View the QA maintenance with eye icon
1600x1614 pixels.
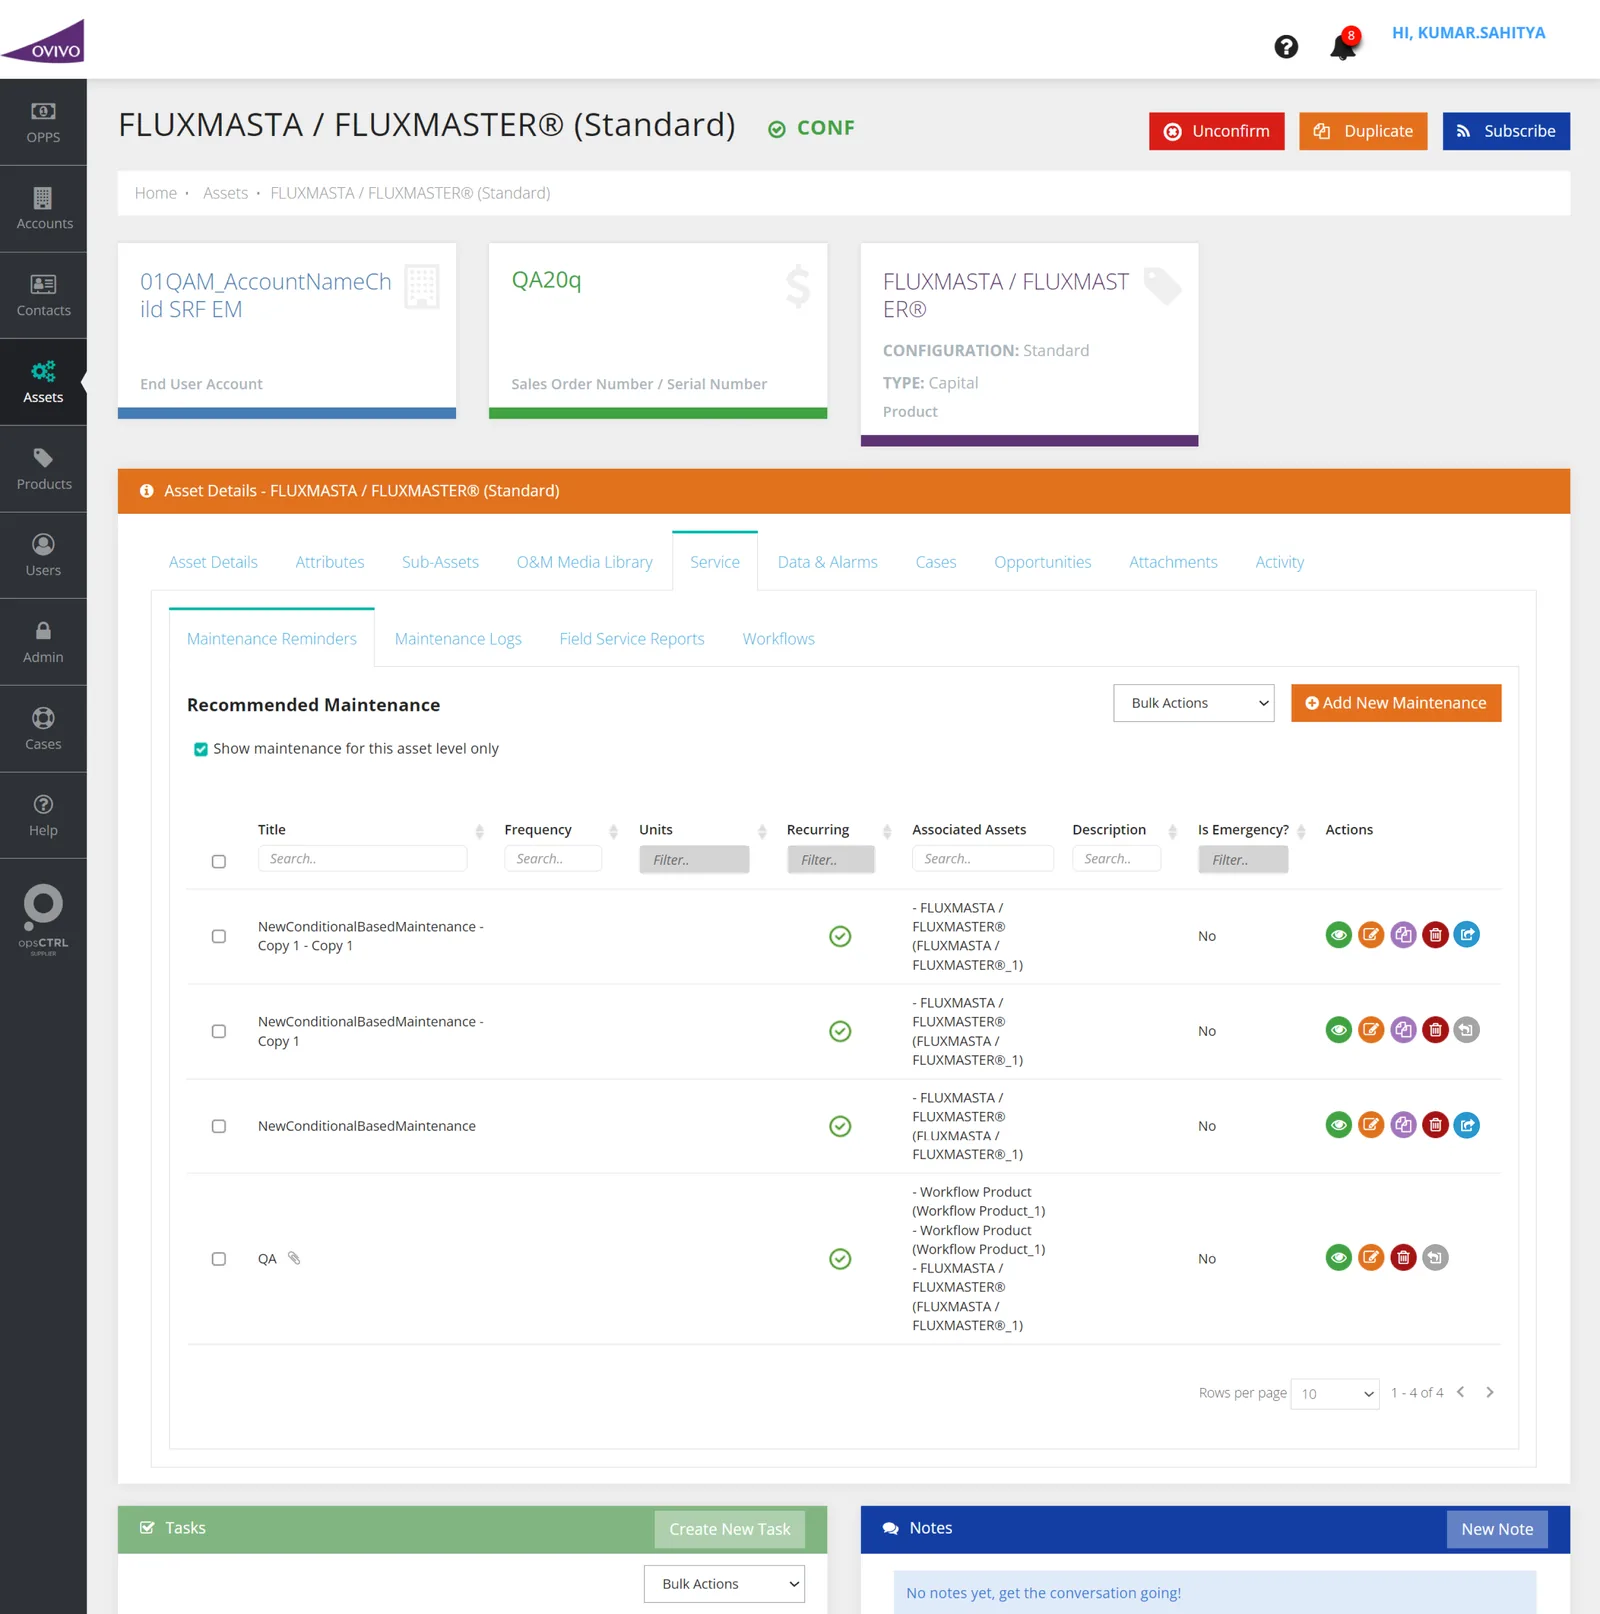[1338, 1258]
